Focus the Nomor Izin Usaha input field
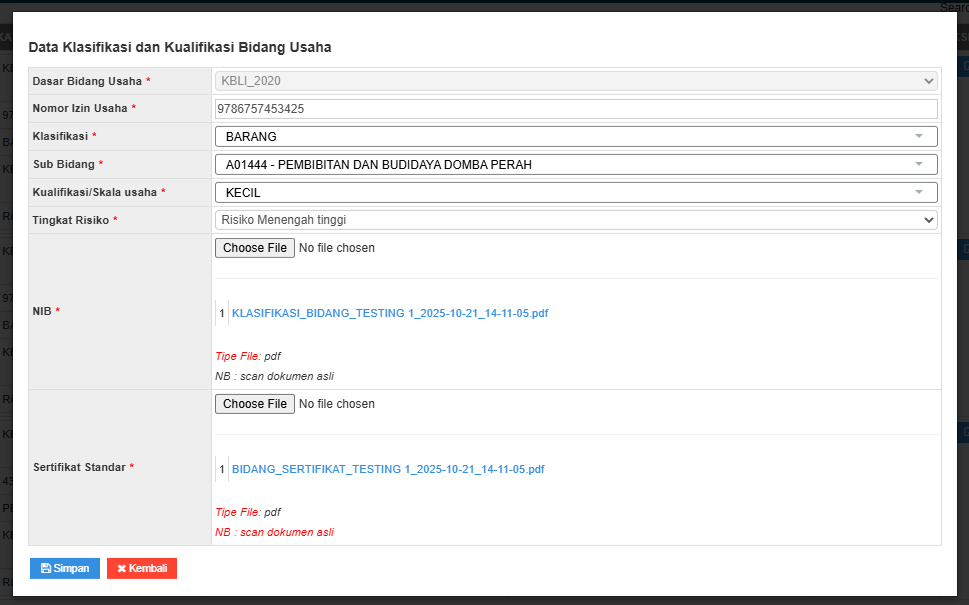 tap(575, 108)
